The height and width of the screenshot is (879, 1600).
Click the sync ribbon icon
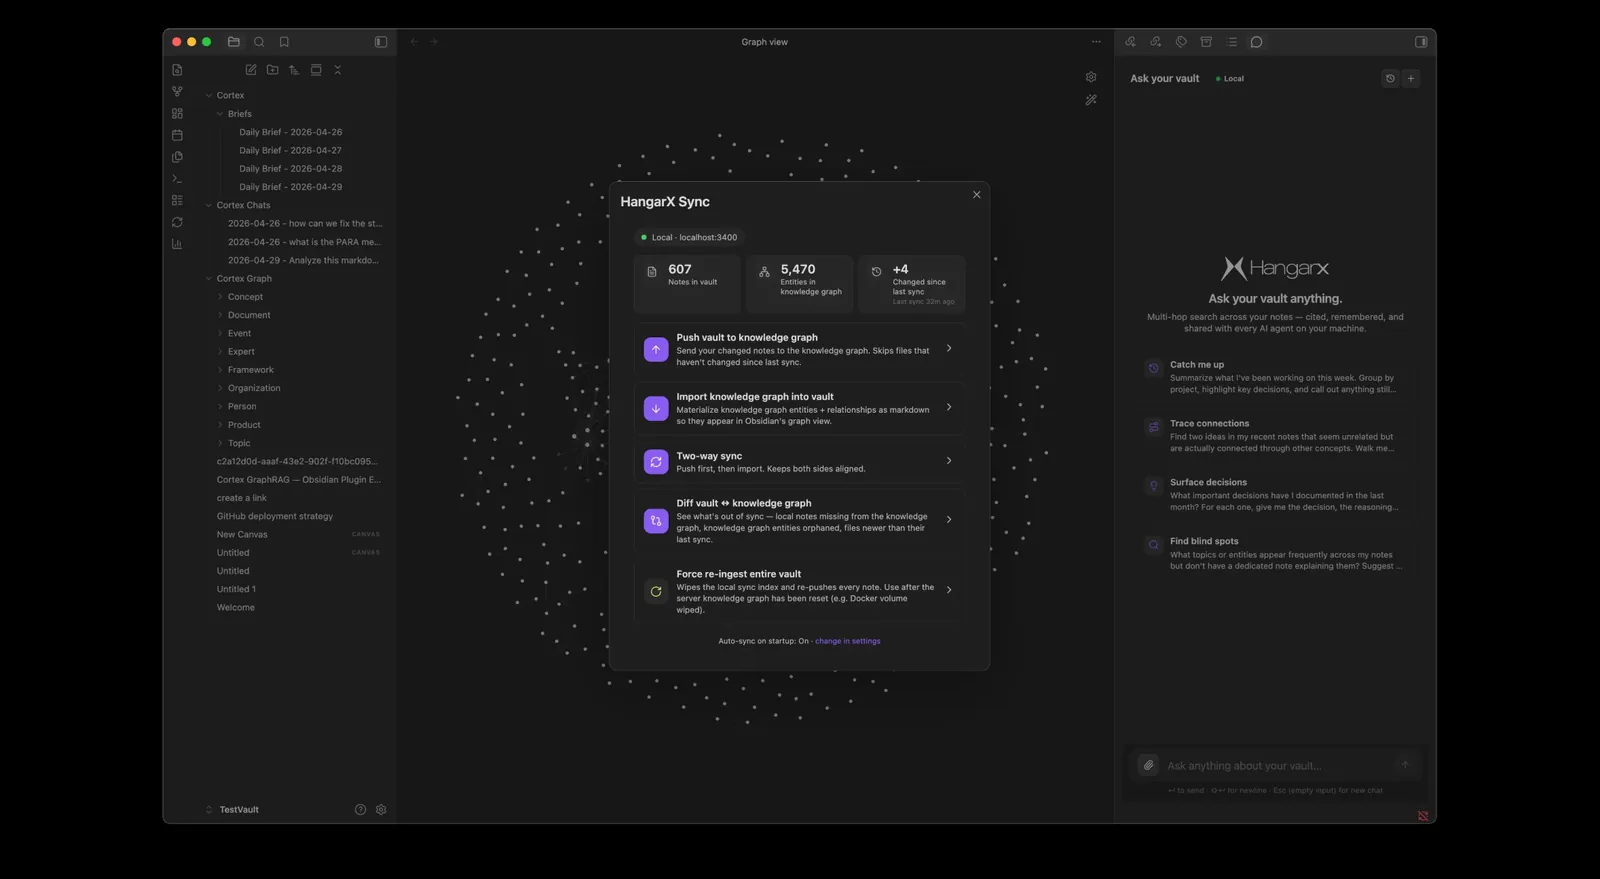(x=177, y=222)
